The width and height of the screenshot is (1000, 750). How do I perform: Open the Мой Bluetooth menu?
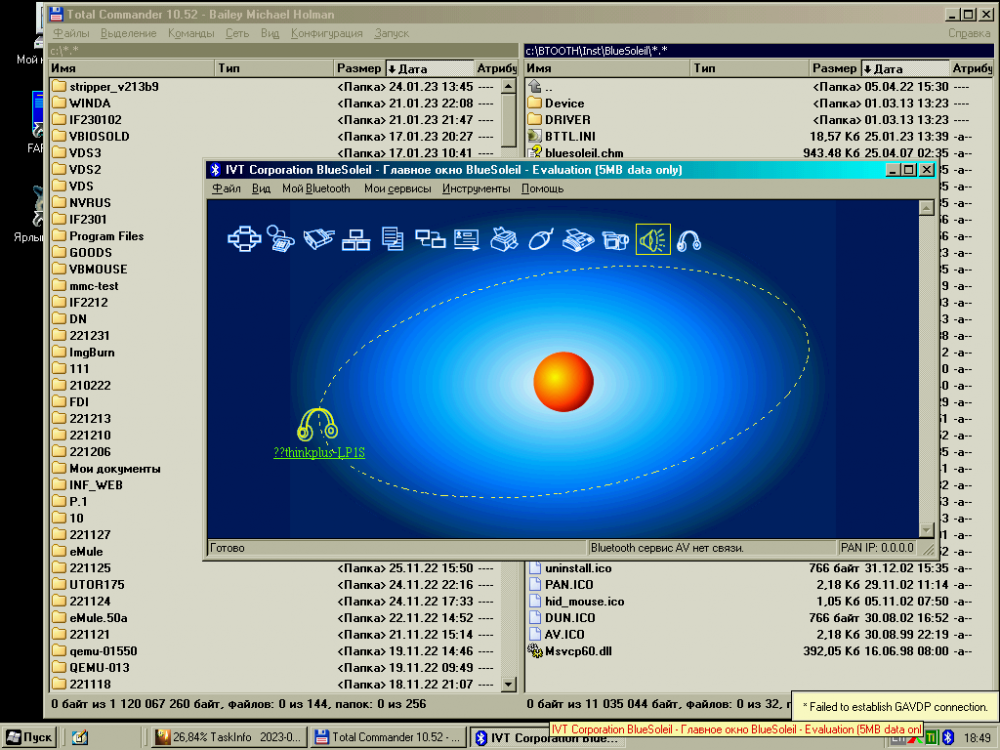(x=316, y=188)
